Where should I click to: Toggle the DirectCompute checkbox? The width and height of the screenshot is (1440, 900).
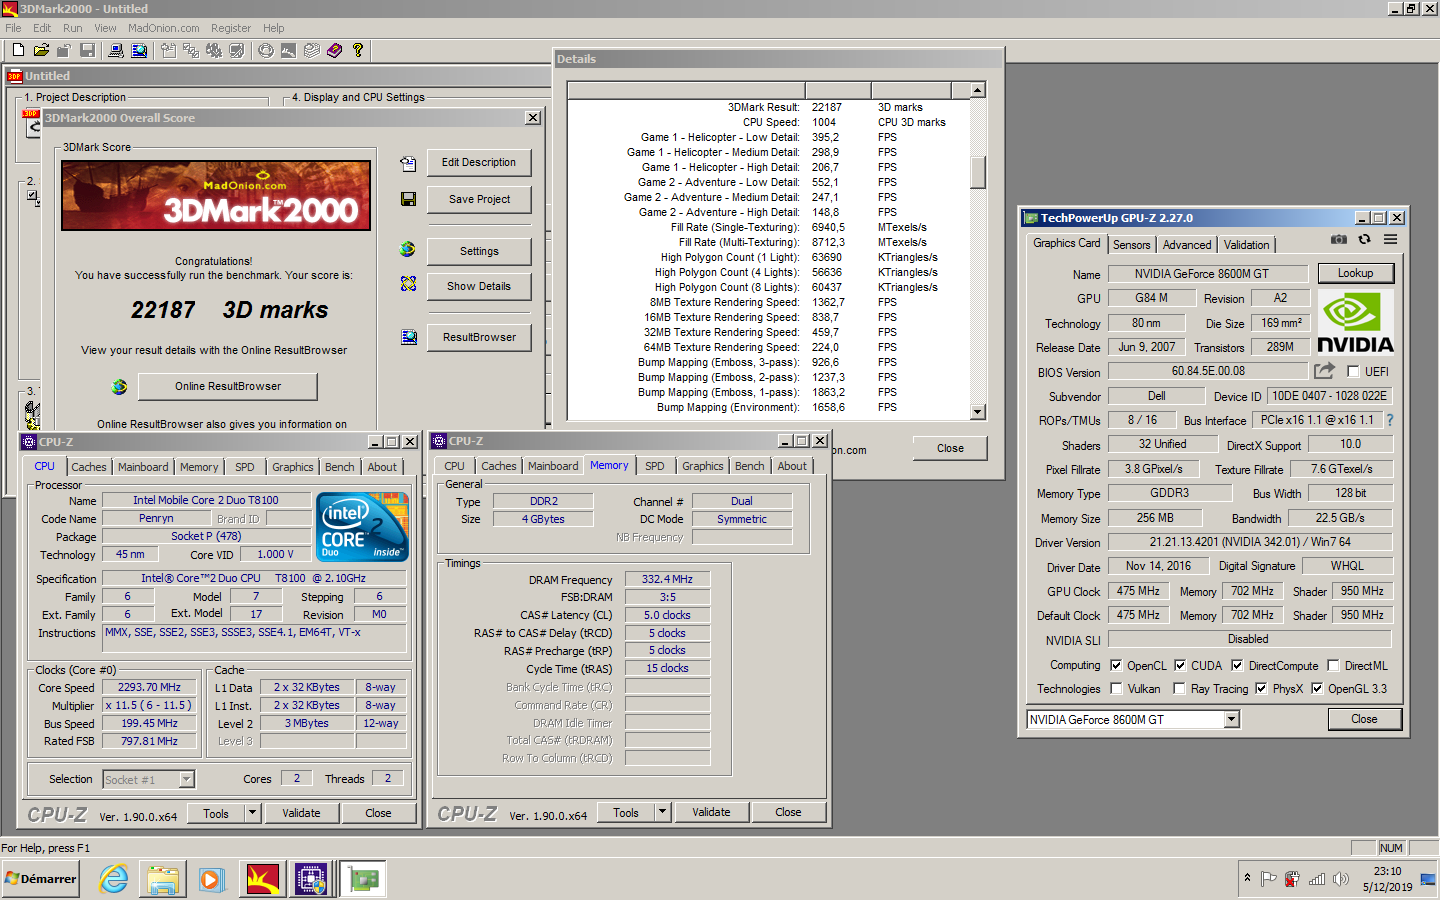coord(1237,666)
